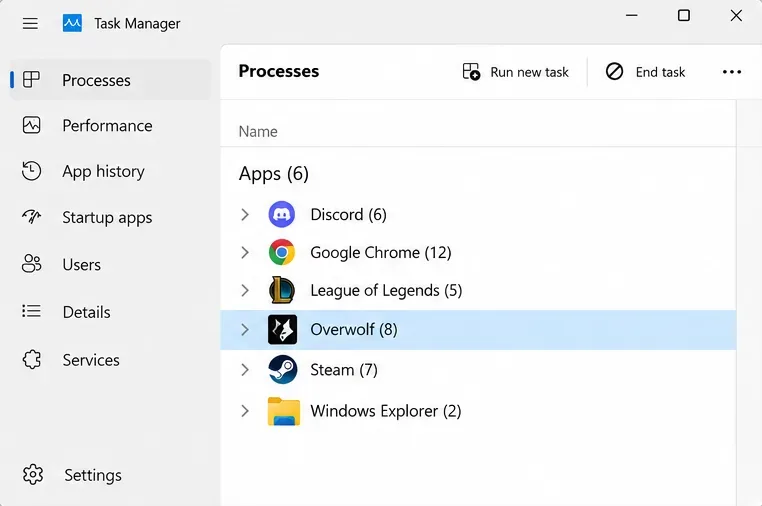Click the Overwolf wolf icon
The width and height of the screenshot is (762, 506).
(282, 330)
